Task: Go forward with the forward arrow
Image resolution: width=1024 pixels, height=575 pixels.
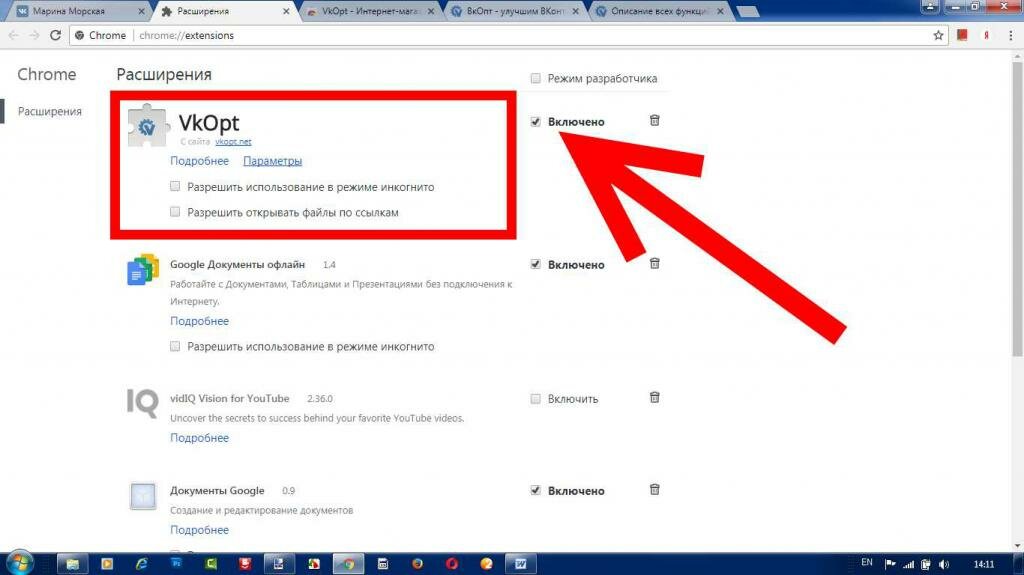Action: (34, 35)
